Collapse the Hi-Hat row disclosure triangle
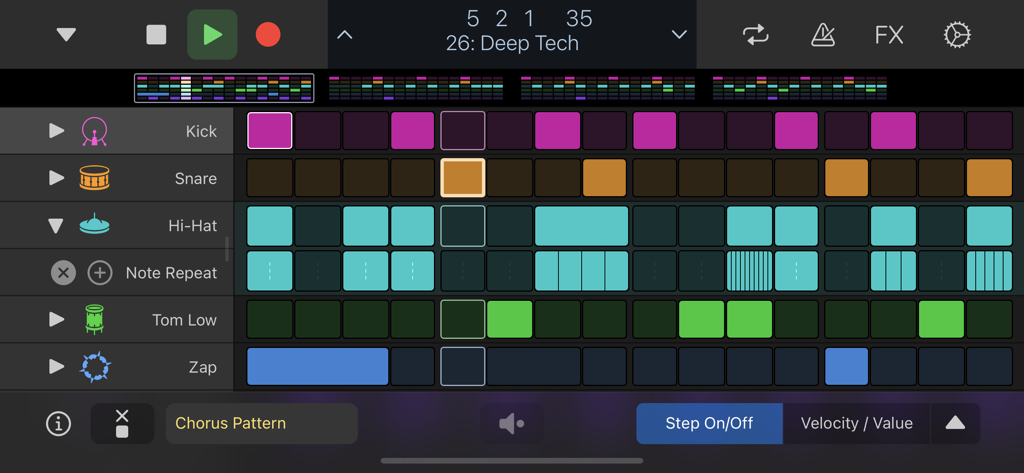 (x=56, y=226)
